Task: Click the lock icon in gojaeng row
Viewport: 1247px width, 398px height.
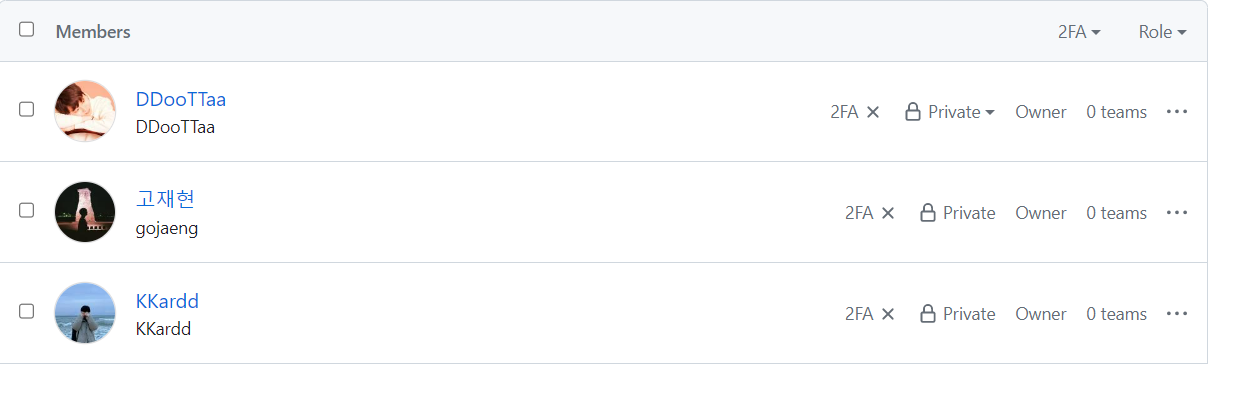Action: [928, 212]
